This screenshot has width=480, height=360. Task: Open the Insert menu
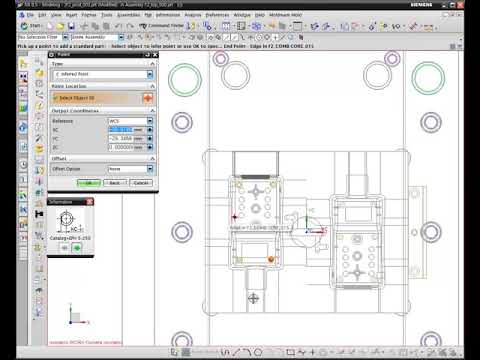[71, 15]
